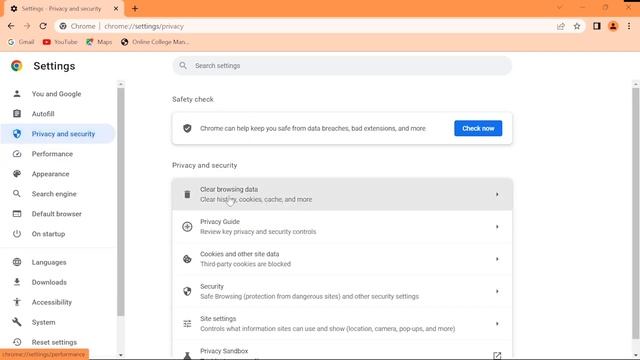Open Chrome three-dot menu
Screen dimensions: 640x360
point(629,26)
